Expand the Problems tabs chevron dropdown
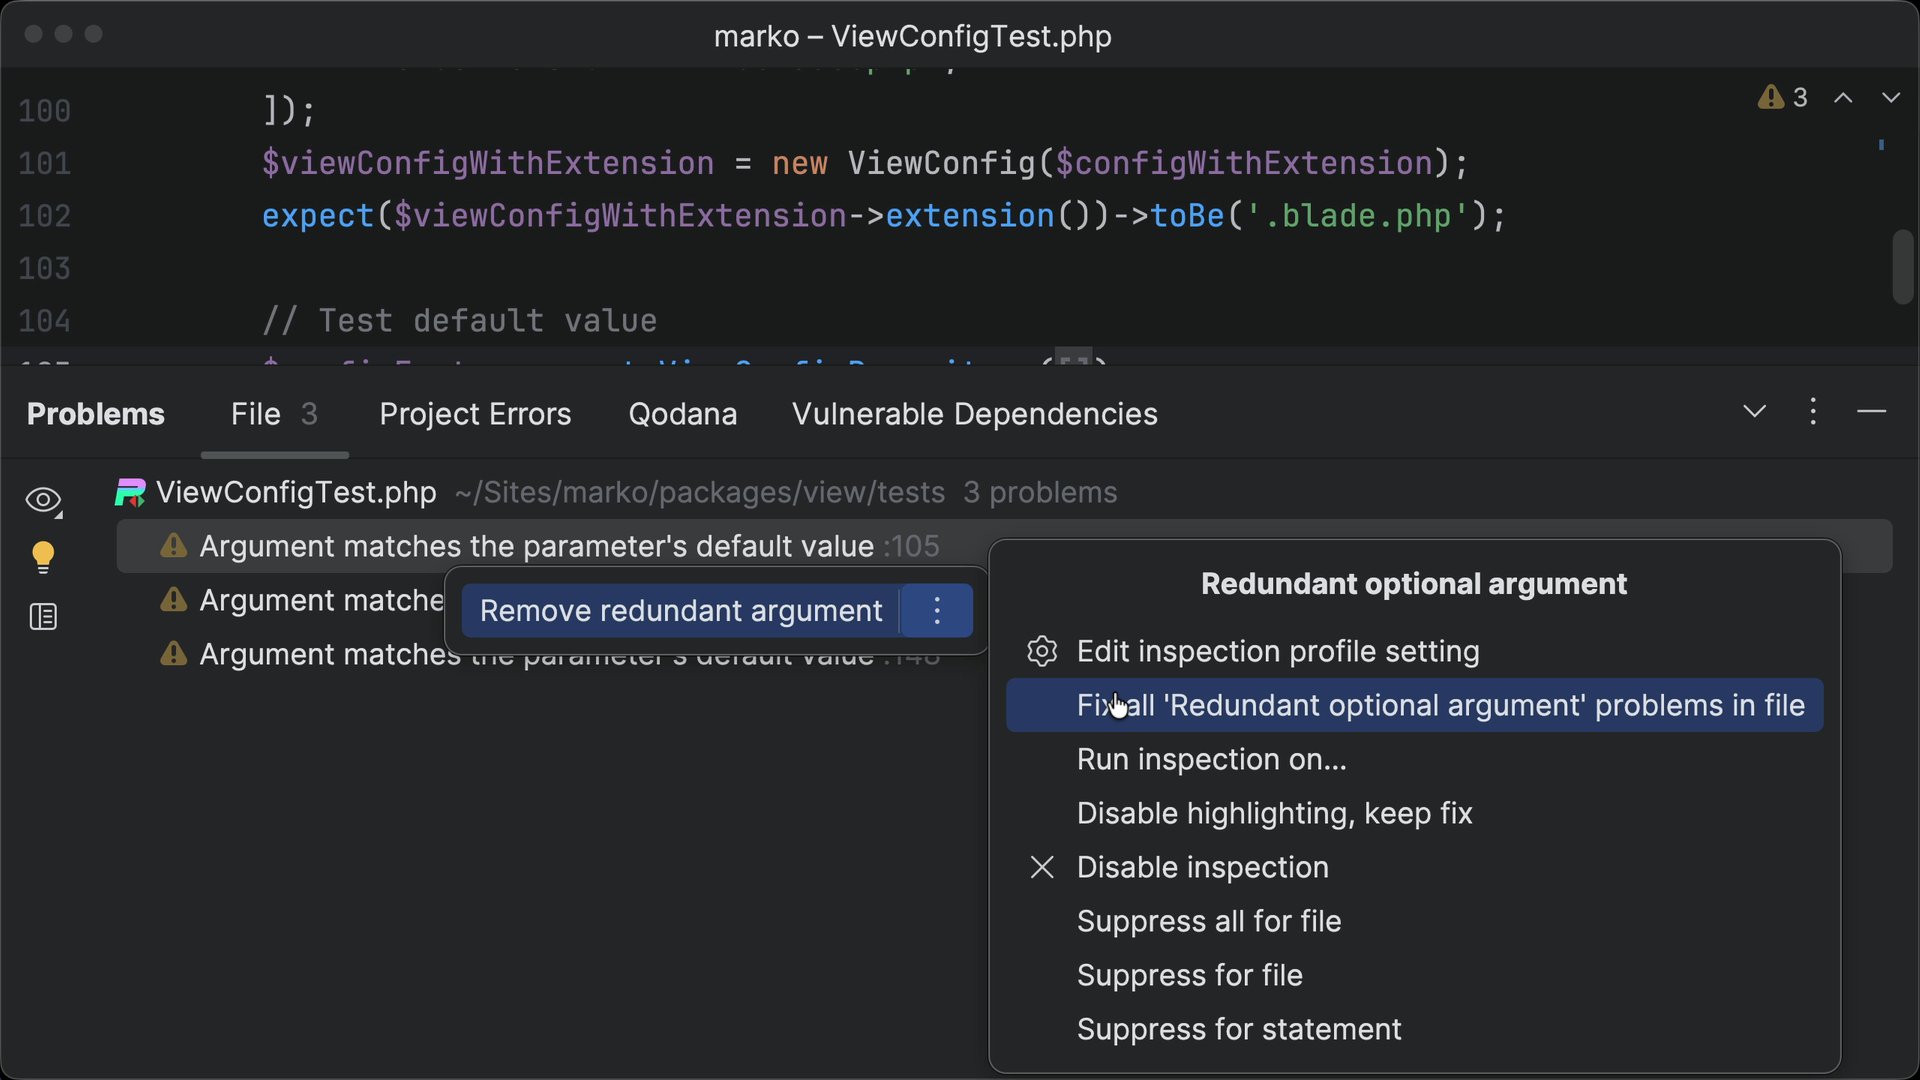Image resolution: width=1920 pixels, height=1080 pixels. pyautogui.click(x=1754, y=412)
